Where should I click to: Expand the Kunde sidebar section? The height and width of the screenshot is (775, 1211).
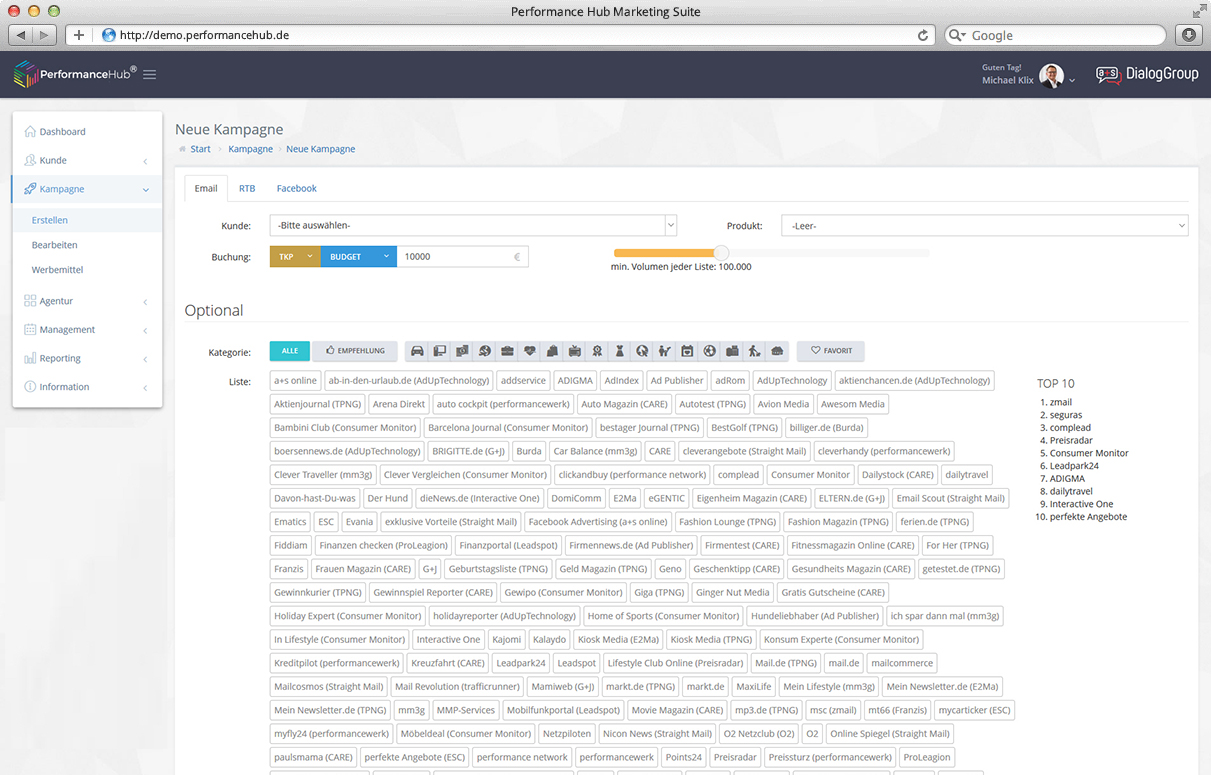pos(87,160)
